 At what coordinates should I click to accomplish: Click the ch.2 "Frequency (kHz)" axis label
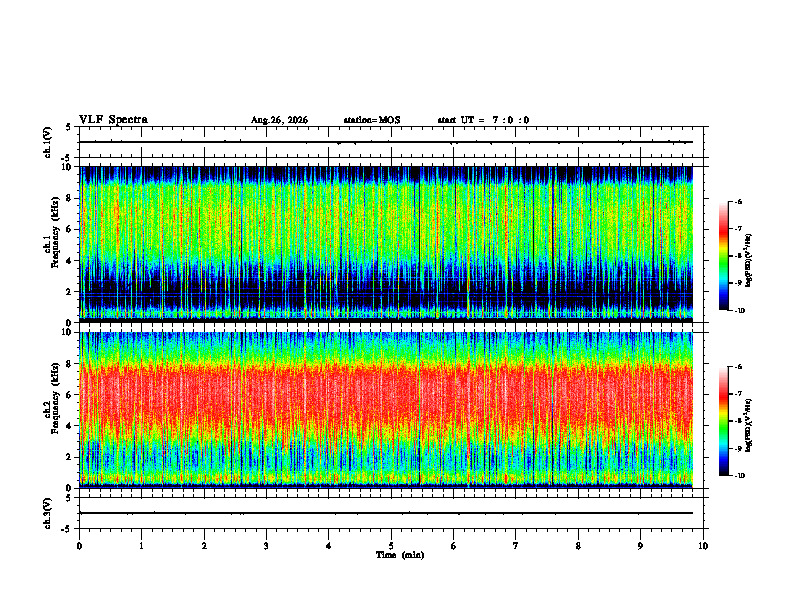[55, 398]
